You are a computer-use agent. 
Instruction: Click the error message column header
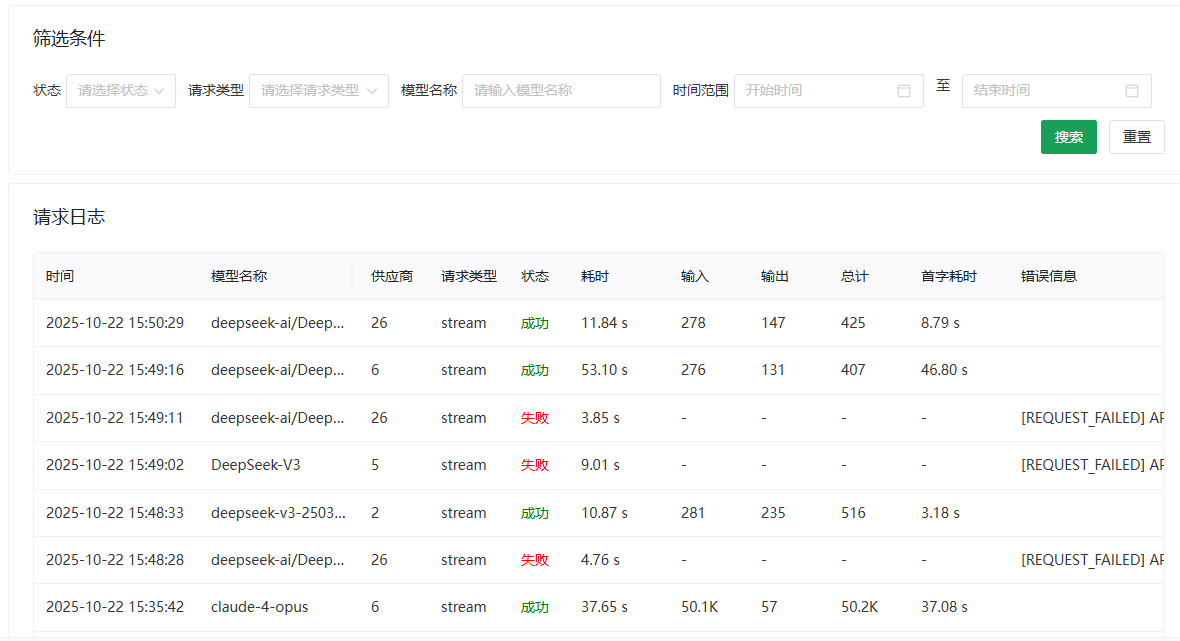1049,276
